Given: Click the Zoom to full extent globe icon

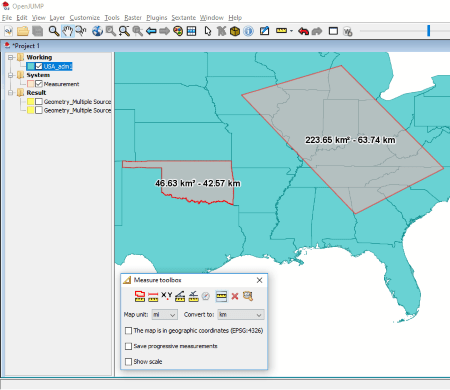Looking at the screenshot, I should click(97, 31).
